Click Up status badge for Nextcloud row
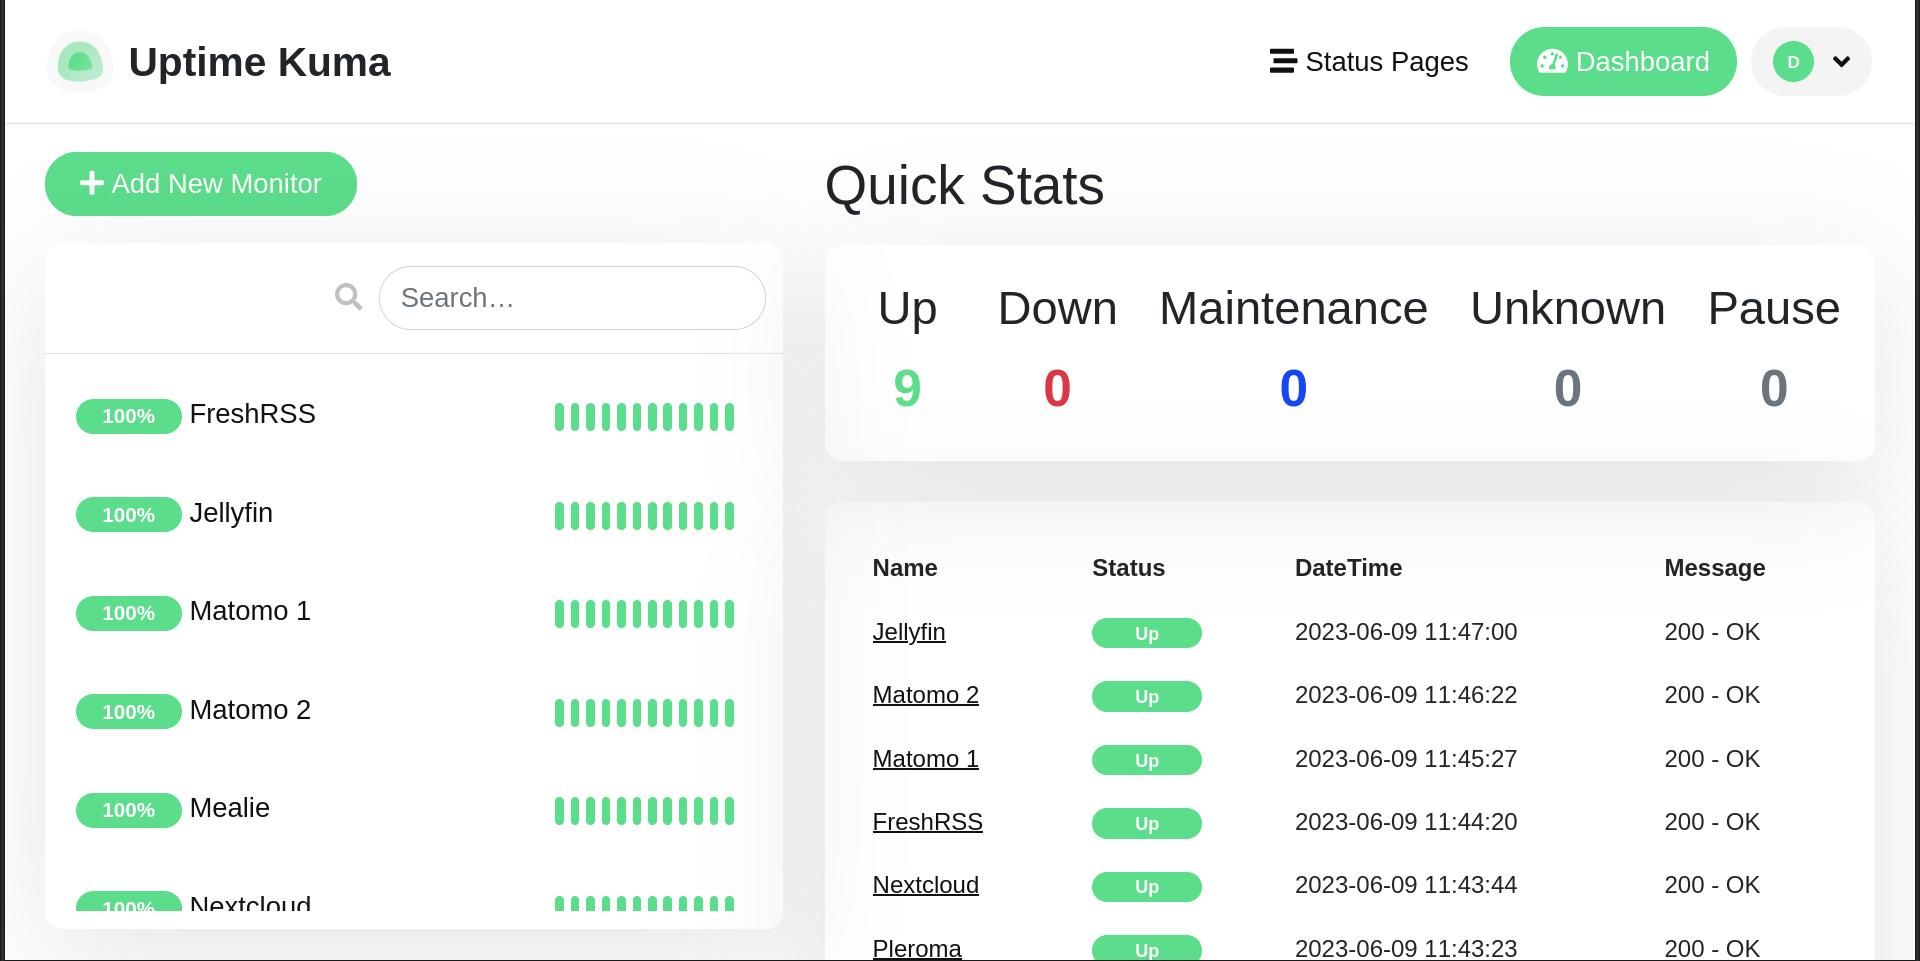This screenshot has width=1920, height=961. pyautogui.click(x=1147, y=886)
